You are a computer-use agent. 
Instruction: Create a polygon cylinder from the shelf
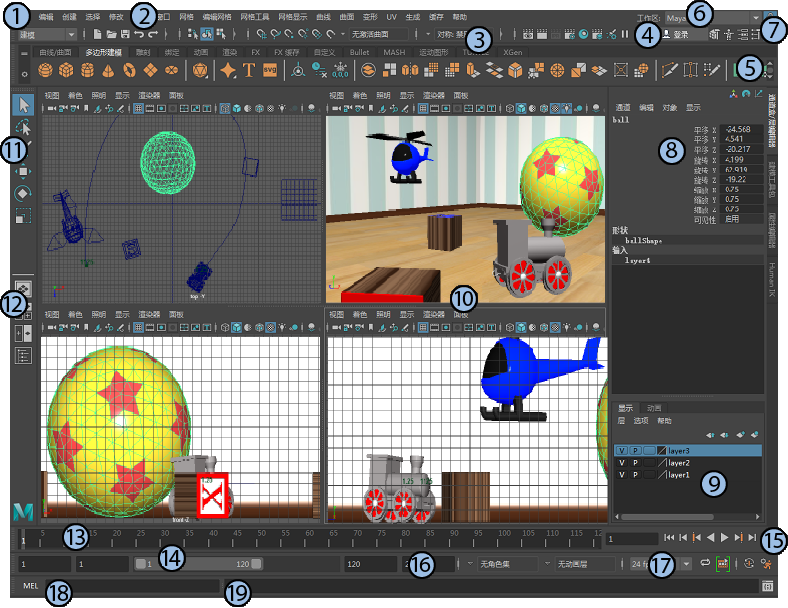click(x=87, y=70)
